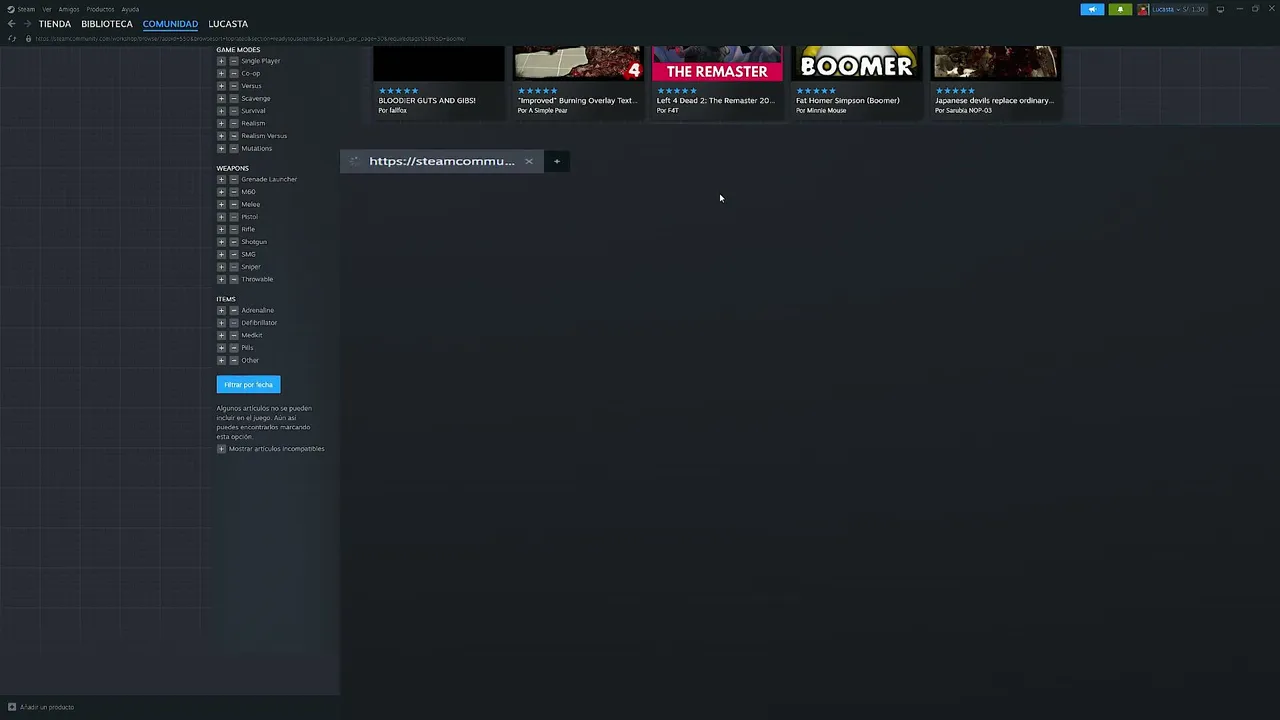
Task: Close the steamcommunity popup tab
Action: click(x=529, y=161)
